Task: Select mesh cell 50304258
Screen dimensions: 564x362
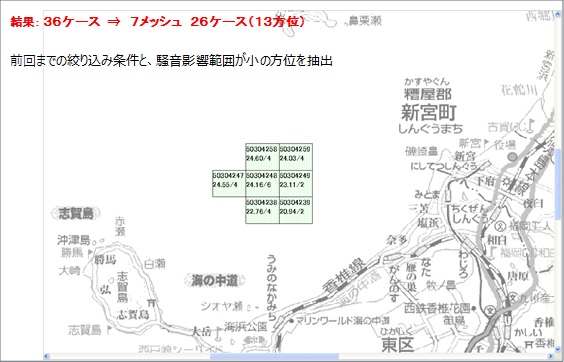Action: coord(262,157)
